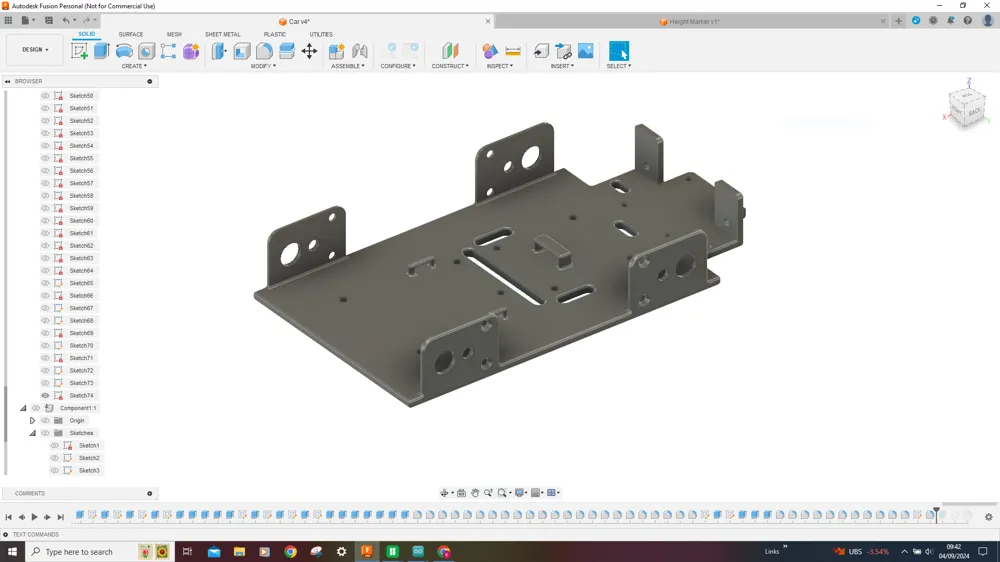Select the Shell tool in Modify
This screenshot has height=562, width=1000.
[x=242, y=51]
